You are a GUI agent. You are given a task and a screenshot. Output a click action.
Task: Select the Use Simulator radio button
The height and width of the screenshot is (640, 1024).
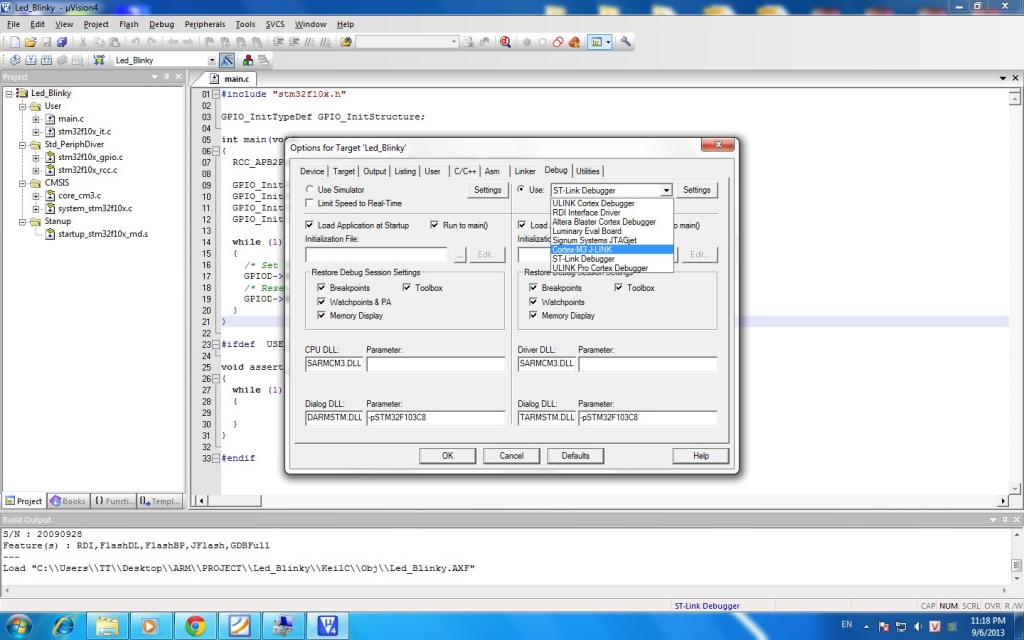click(310, 190)
